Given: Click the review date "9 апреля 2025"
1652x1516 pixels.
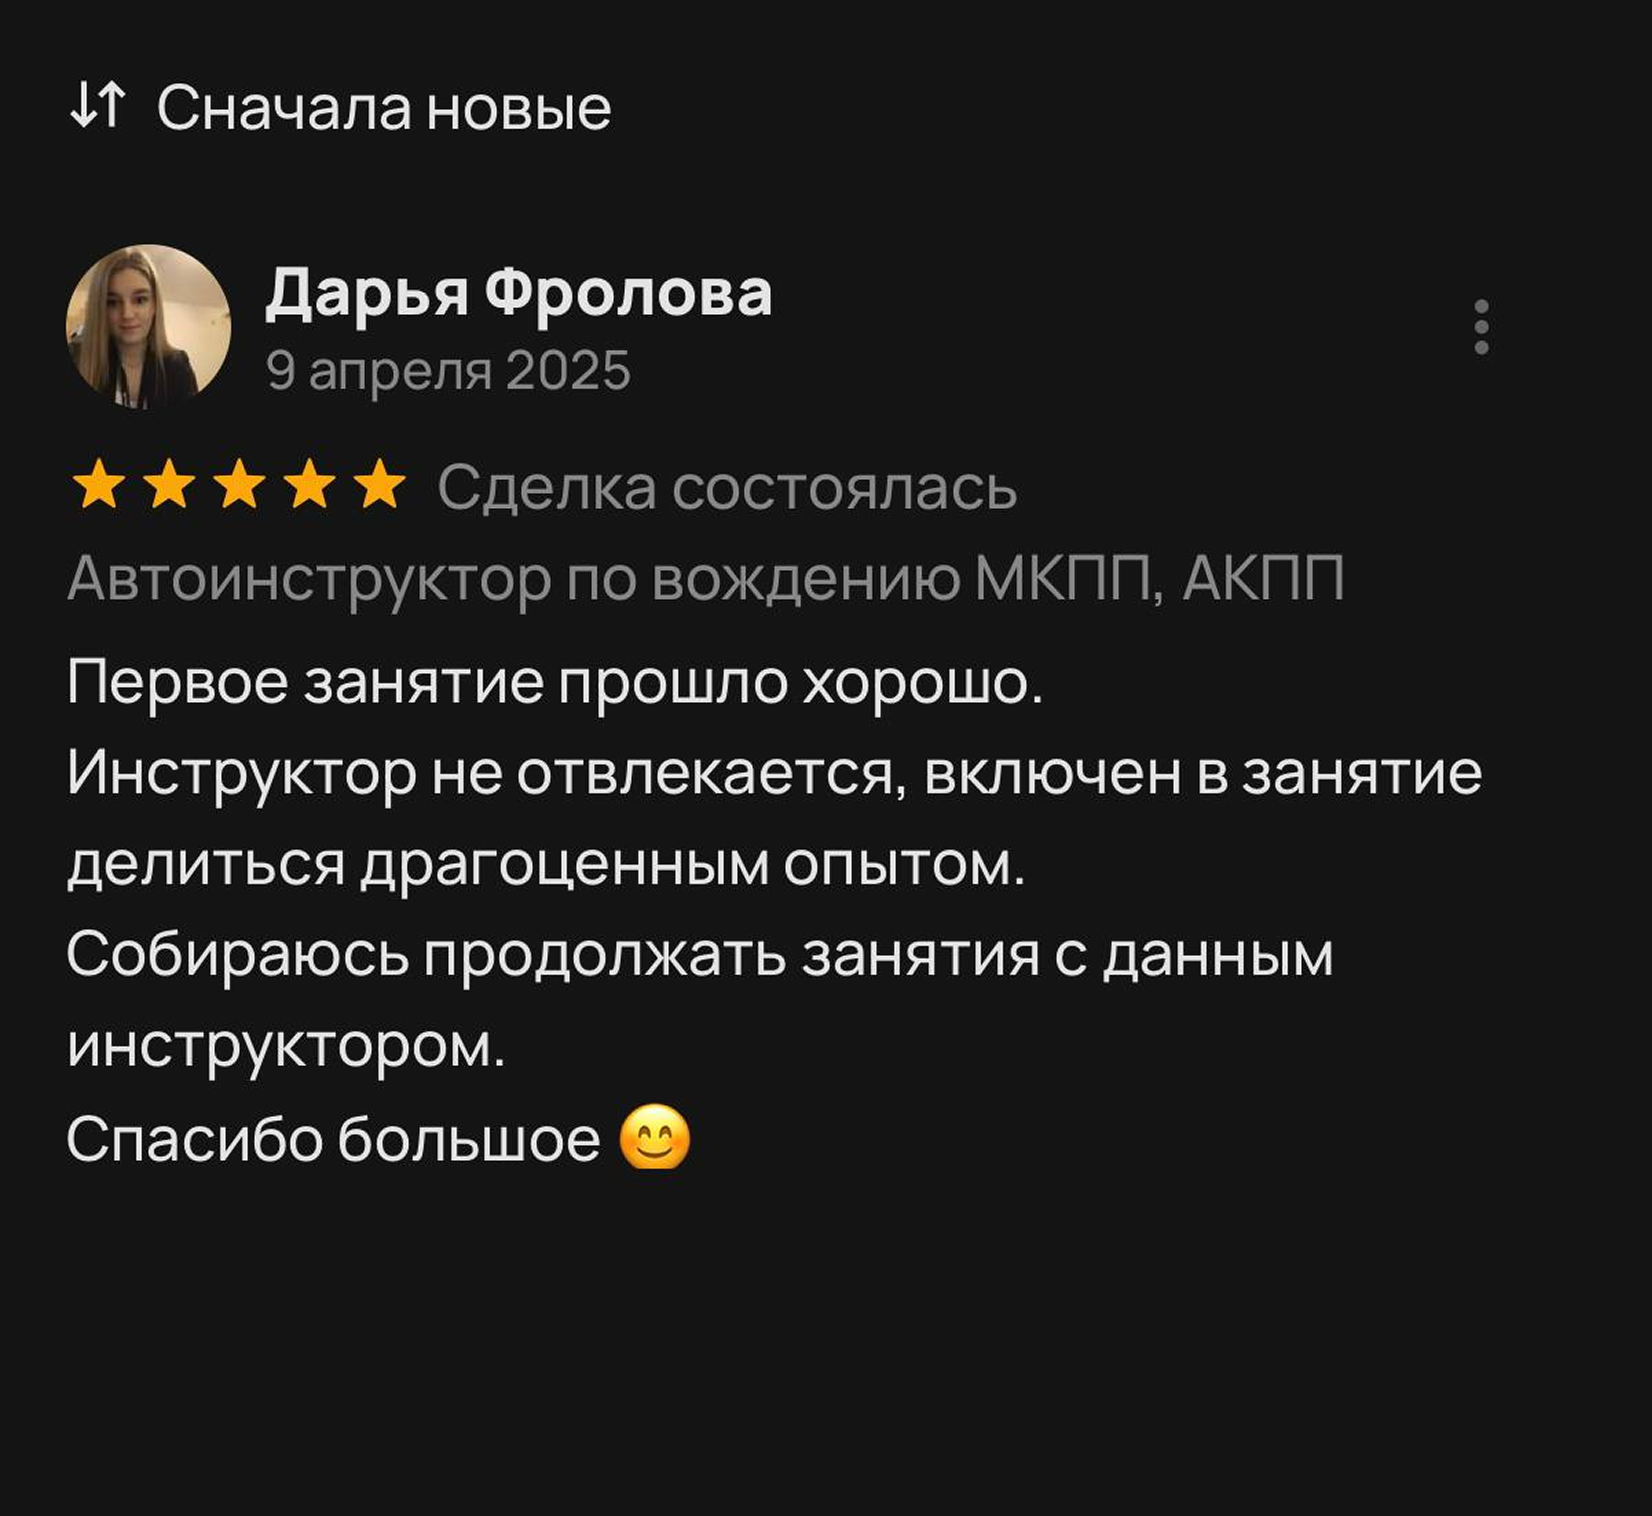Looking at the screenshot, I should coord(448,371).
